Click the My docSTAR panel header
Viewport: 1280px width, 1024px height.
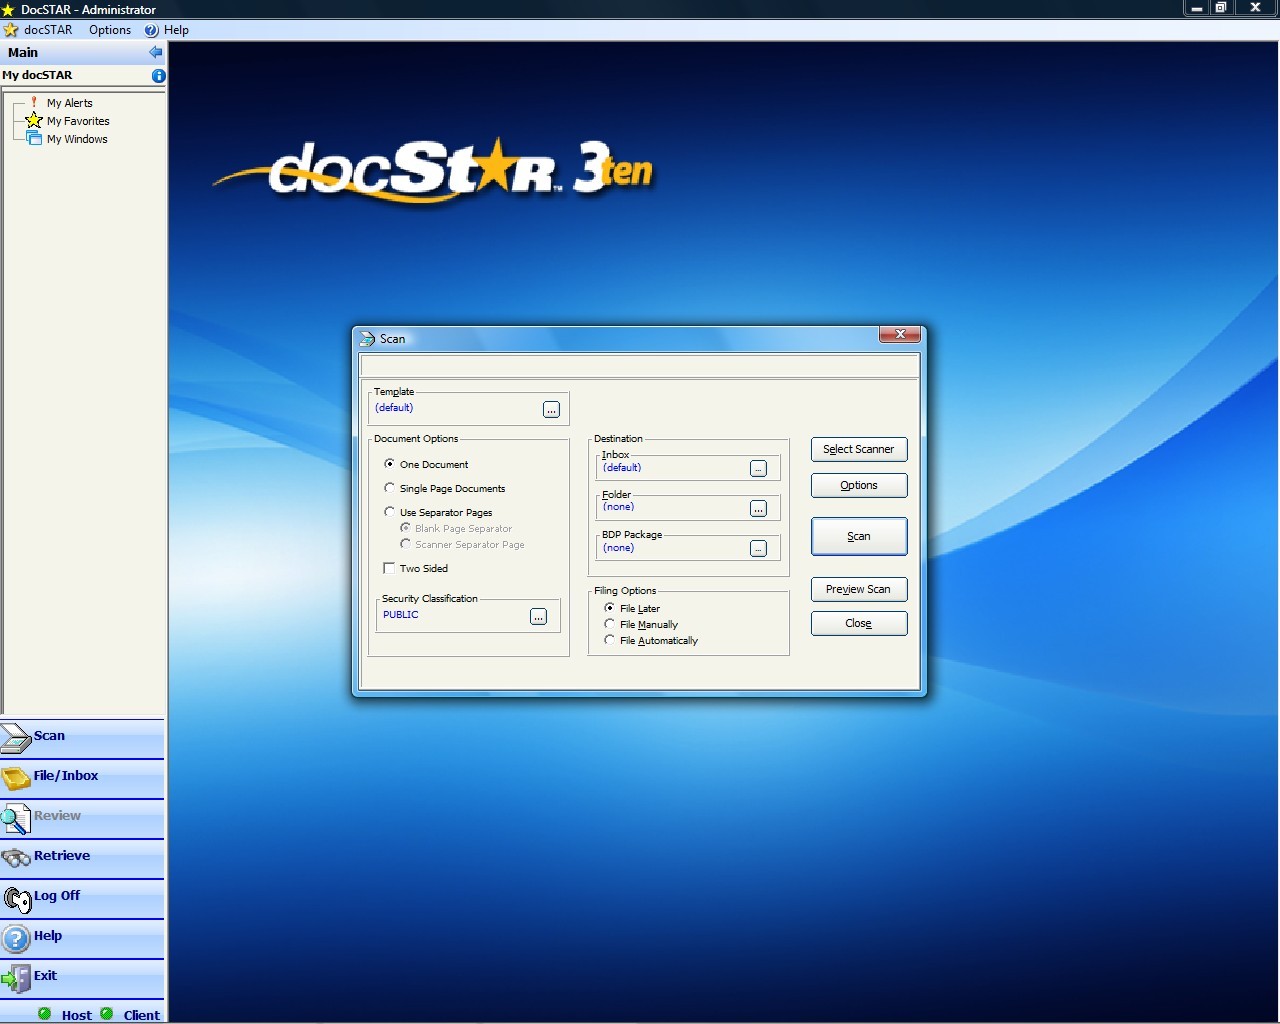pos(83,75)
